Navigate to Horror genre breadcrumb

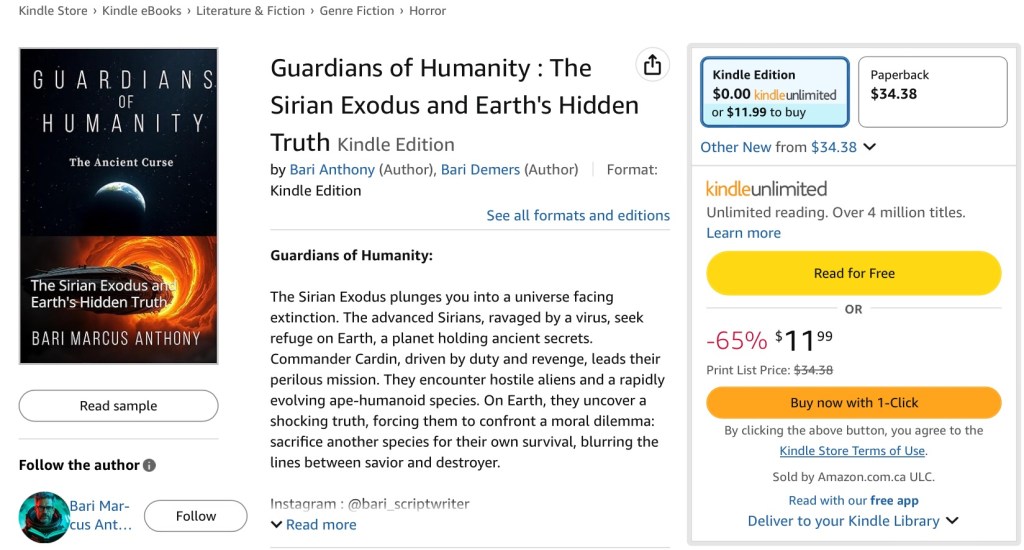pos(427,11)
